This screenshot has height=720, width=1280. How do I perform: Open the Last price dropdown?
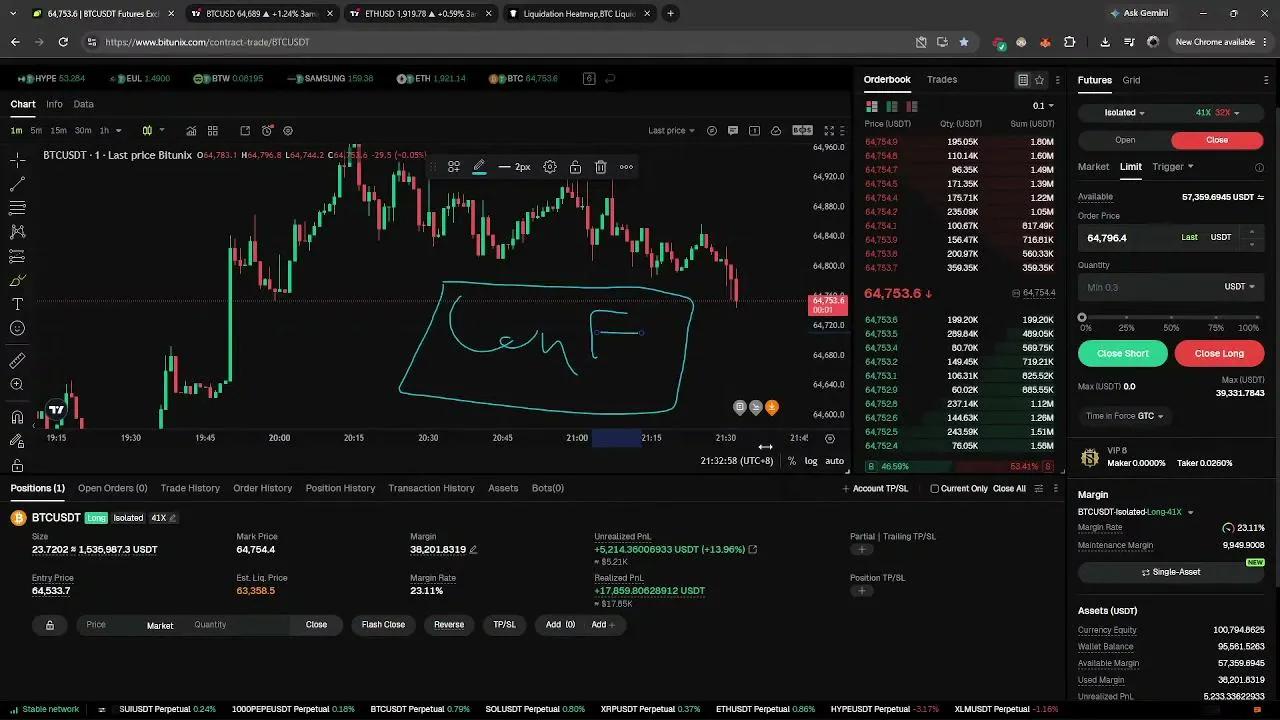coord(671,131)
